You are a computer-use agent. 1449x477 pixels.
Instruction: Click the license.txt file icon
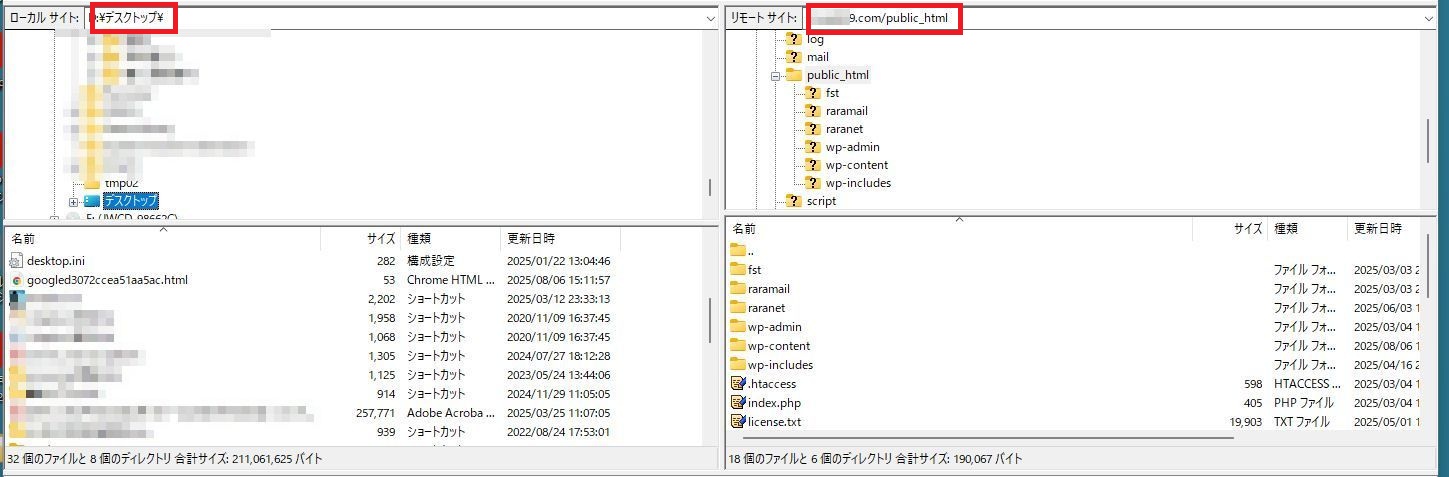tap(739, 422)
